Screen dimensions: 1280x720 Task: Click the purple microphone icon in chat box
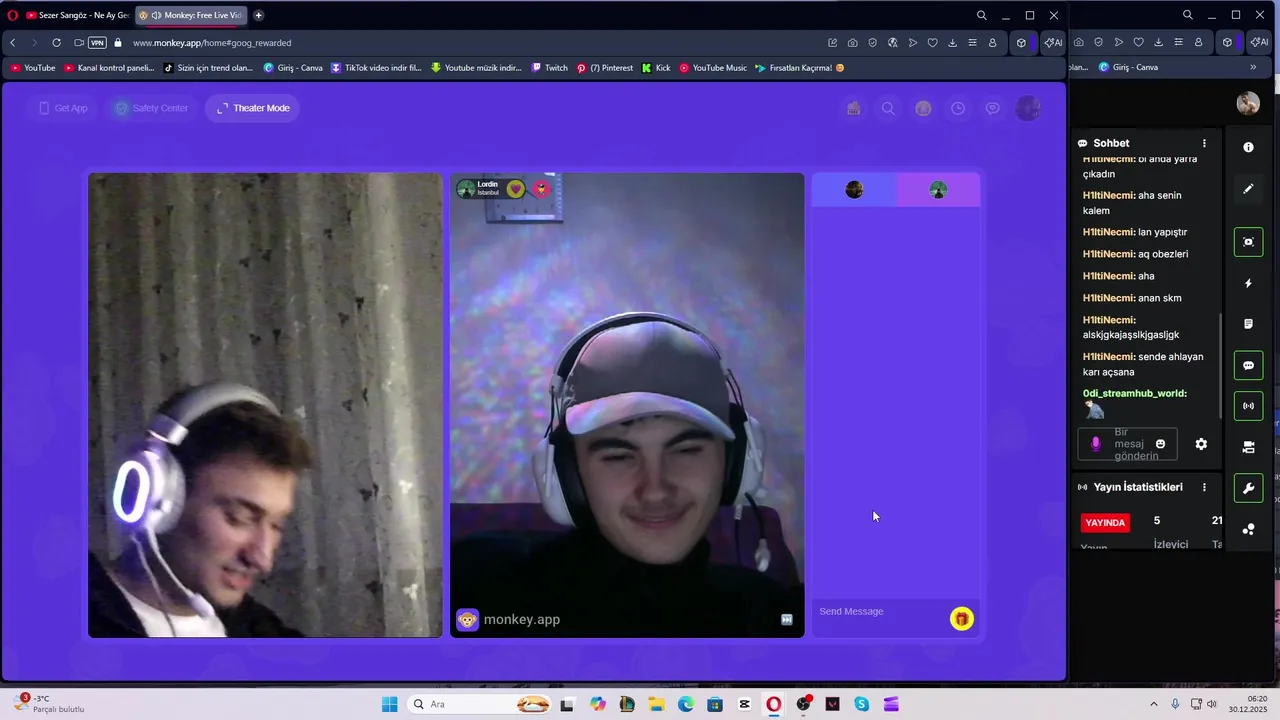pos(1095,444)
